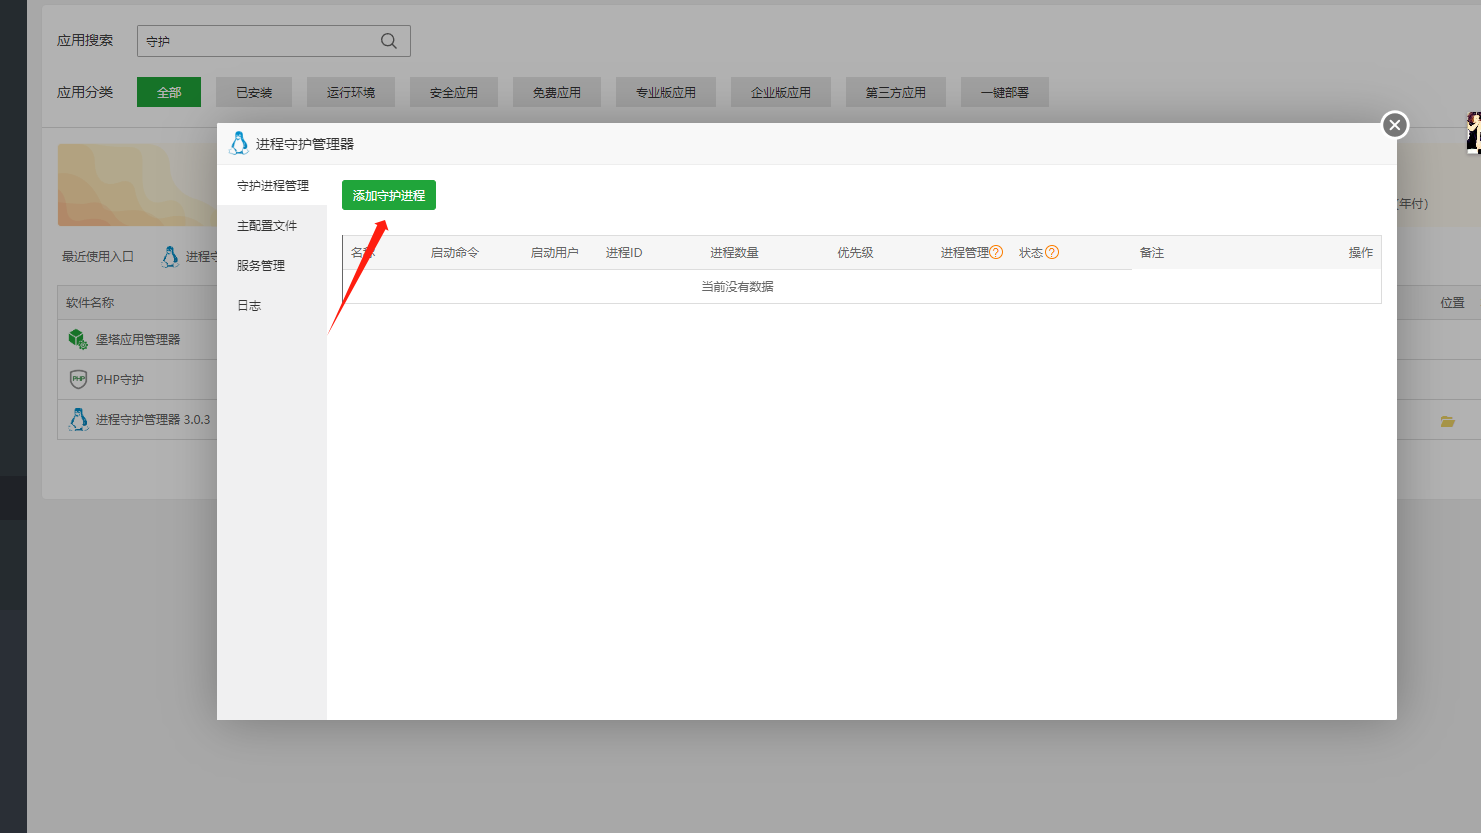Select the 专业版应用 category filter
Screen dimensions: 1481x833
[x=666, y=92]
